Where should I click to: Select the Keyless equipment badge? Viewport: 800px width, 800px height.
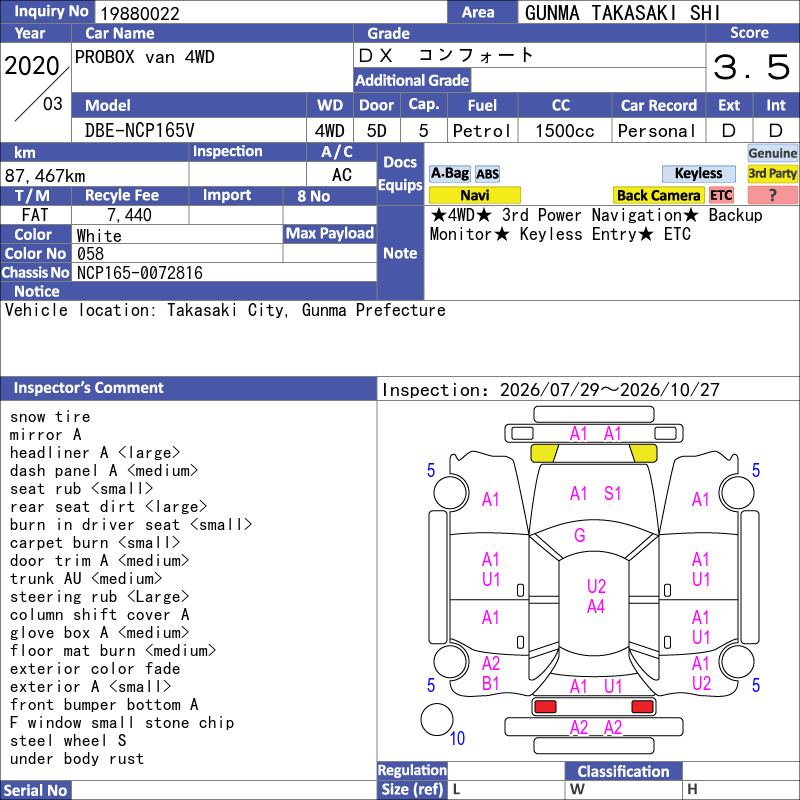click(698, 173)
